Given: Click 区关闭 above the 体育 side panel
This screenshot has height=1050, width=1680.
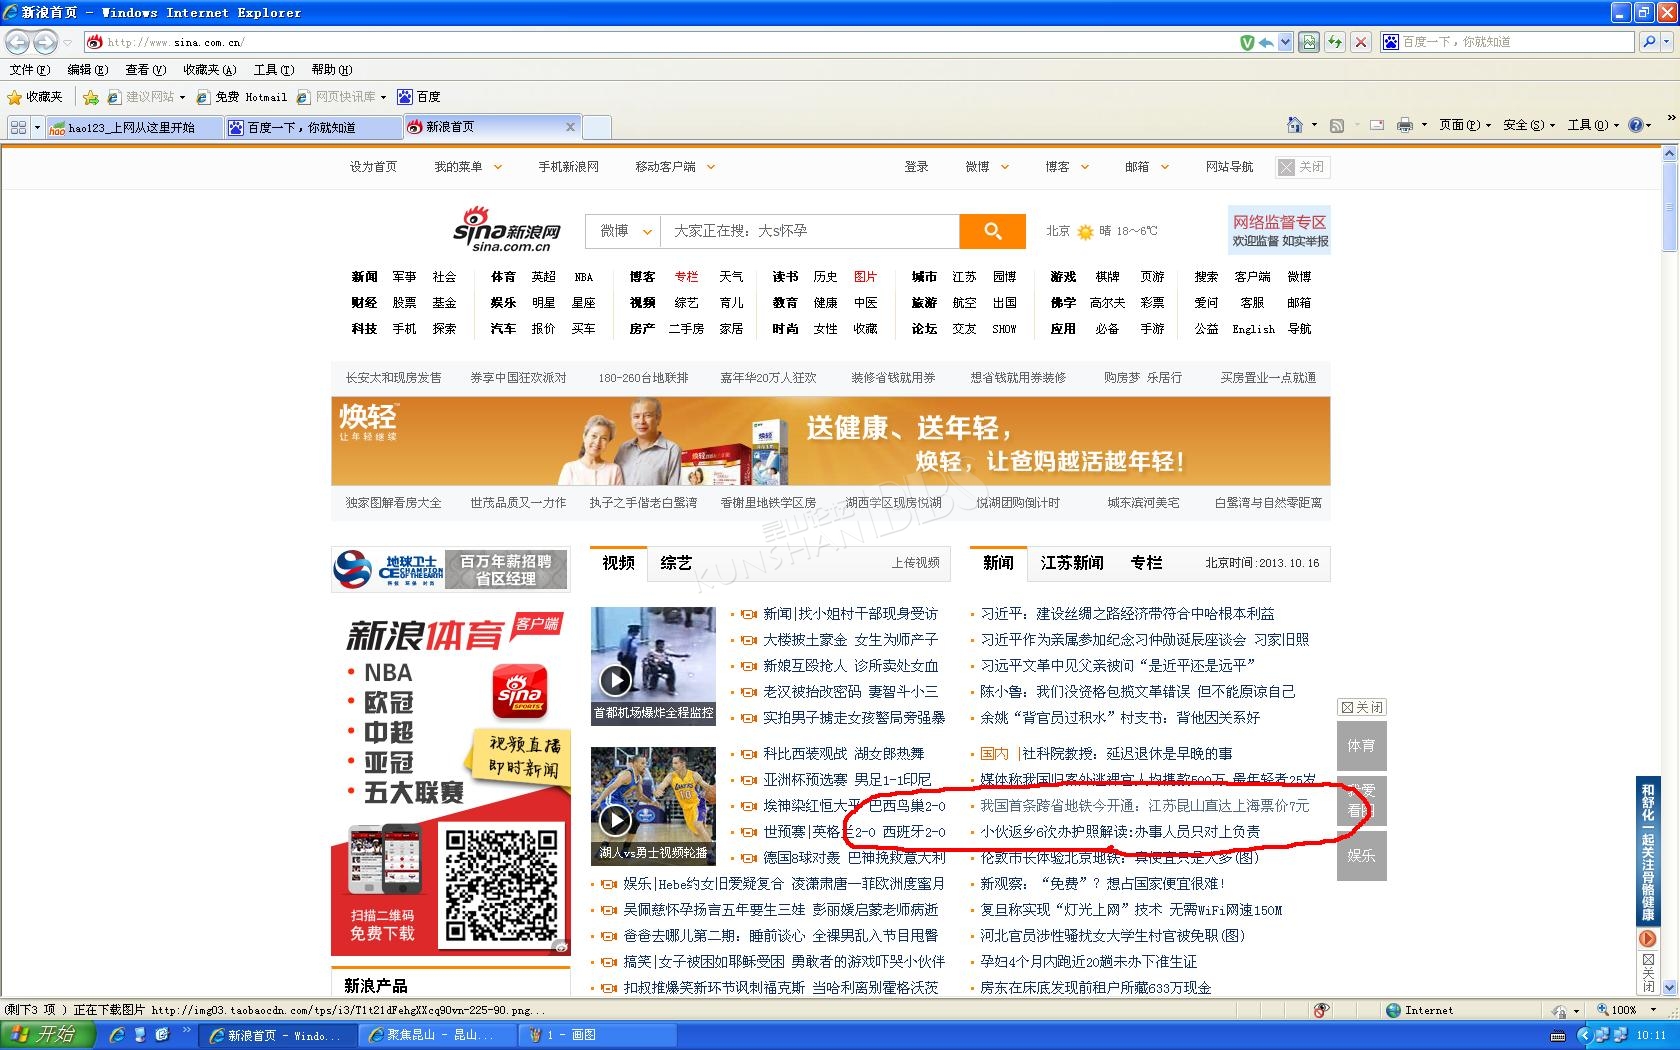Looking at the screenshot, I should pyautogui.click(x=1362, y=707).
